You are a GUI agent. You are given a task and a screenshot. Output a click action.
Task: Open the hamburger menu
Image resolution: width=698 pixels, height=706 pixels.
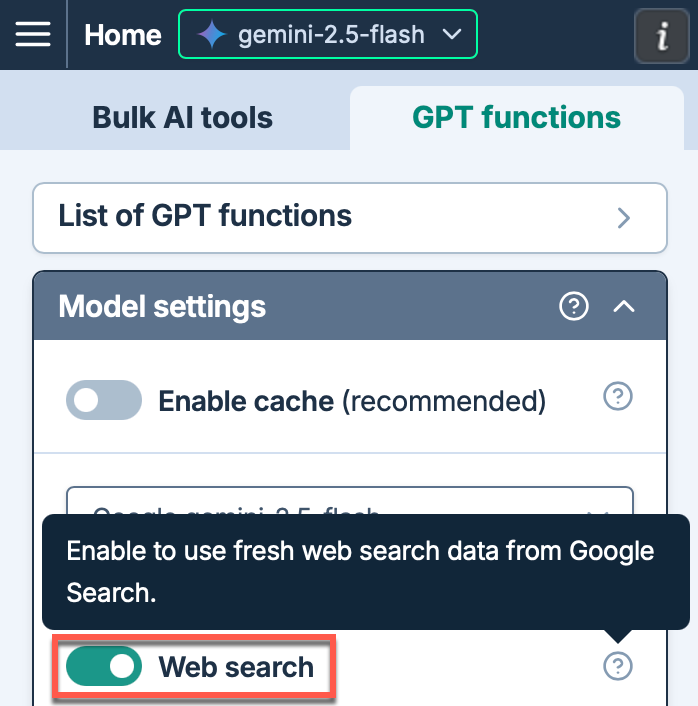point(33,34)
